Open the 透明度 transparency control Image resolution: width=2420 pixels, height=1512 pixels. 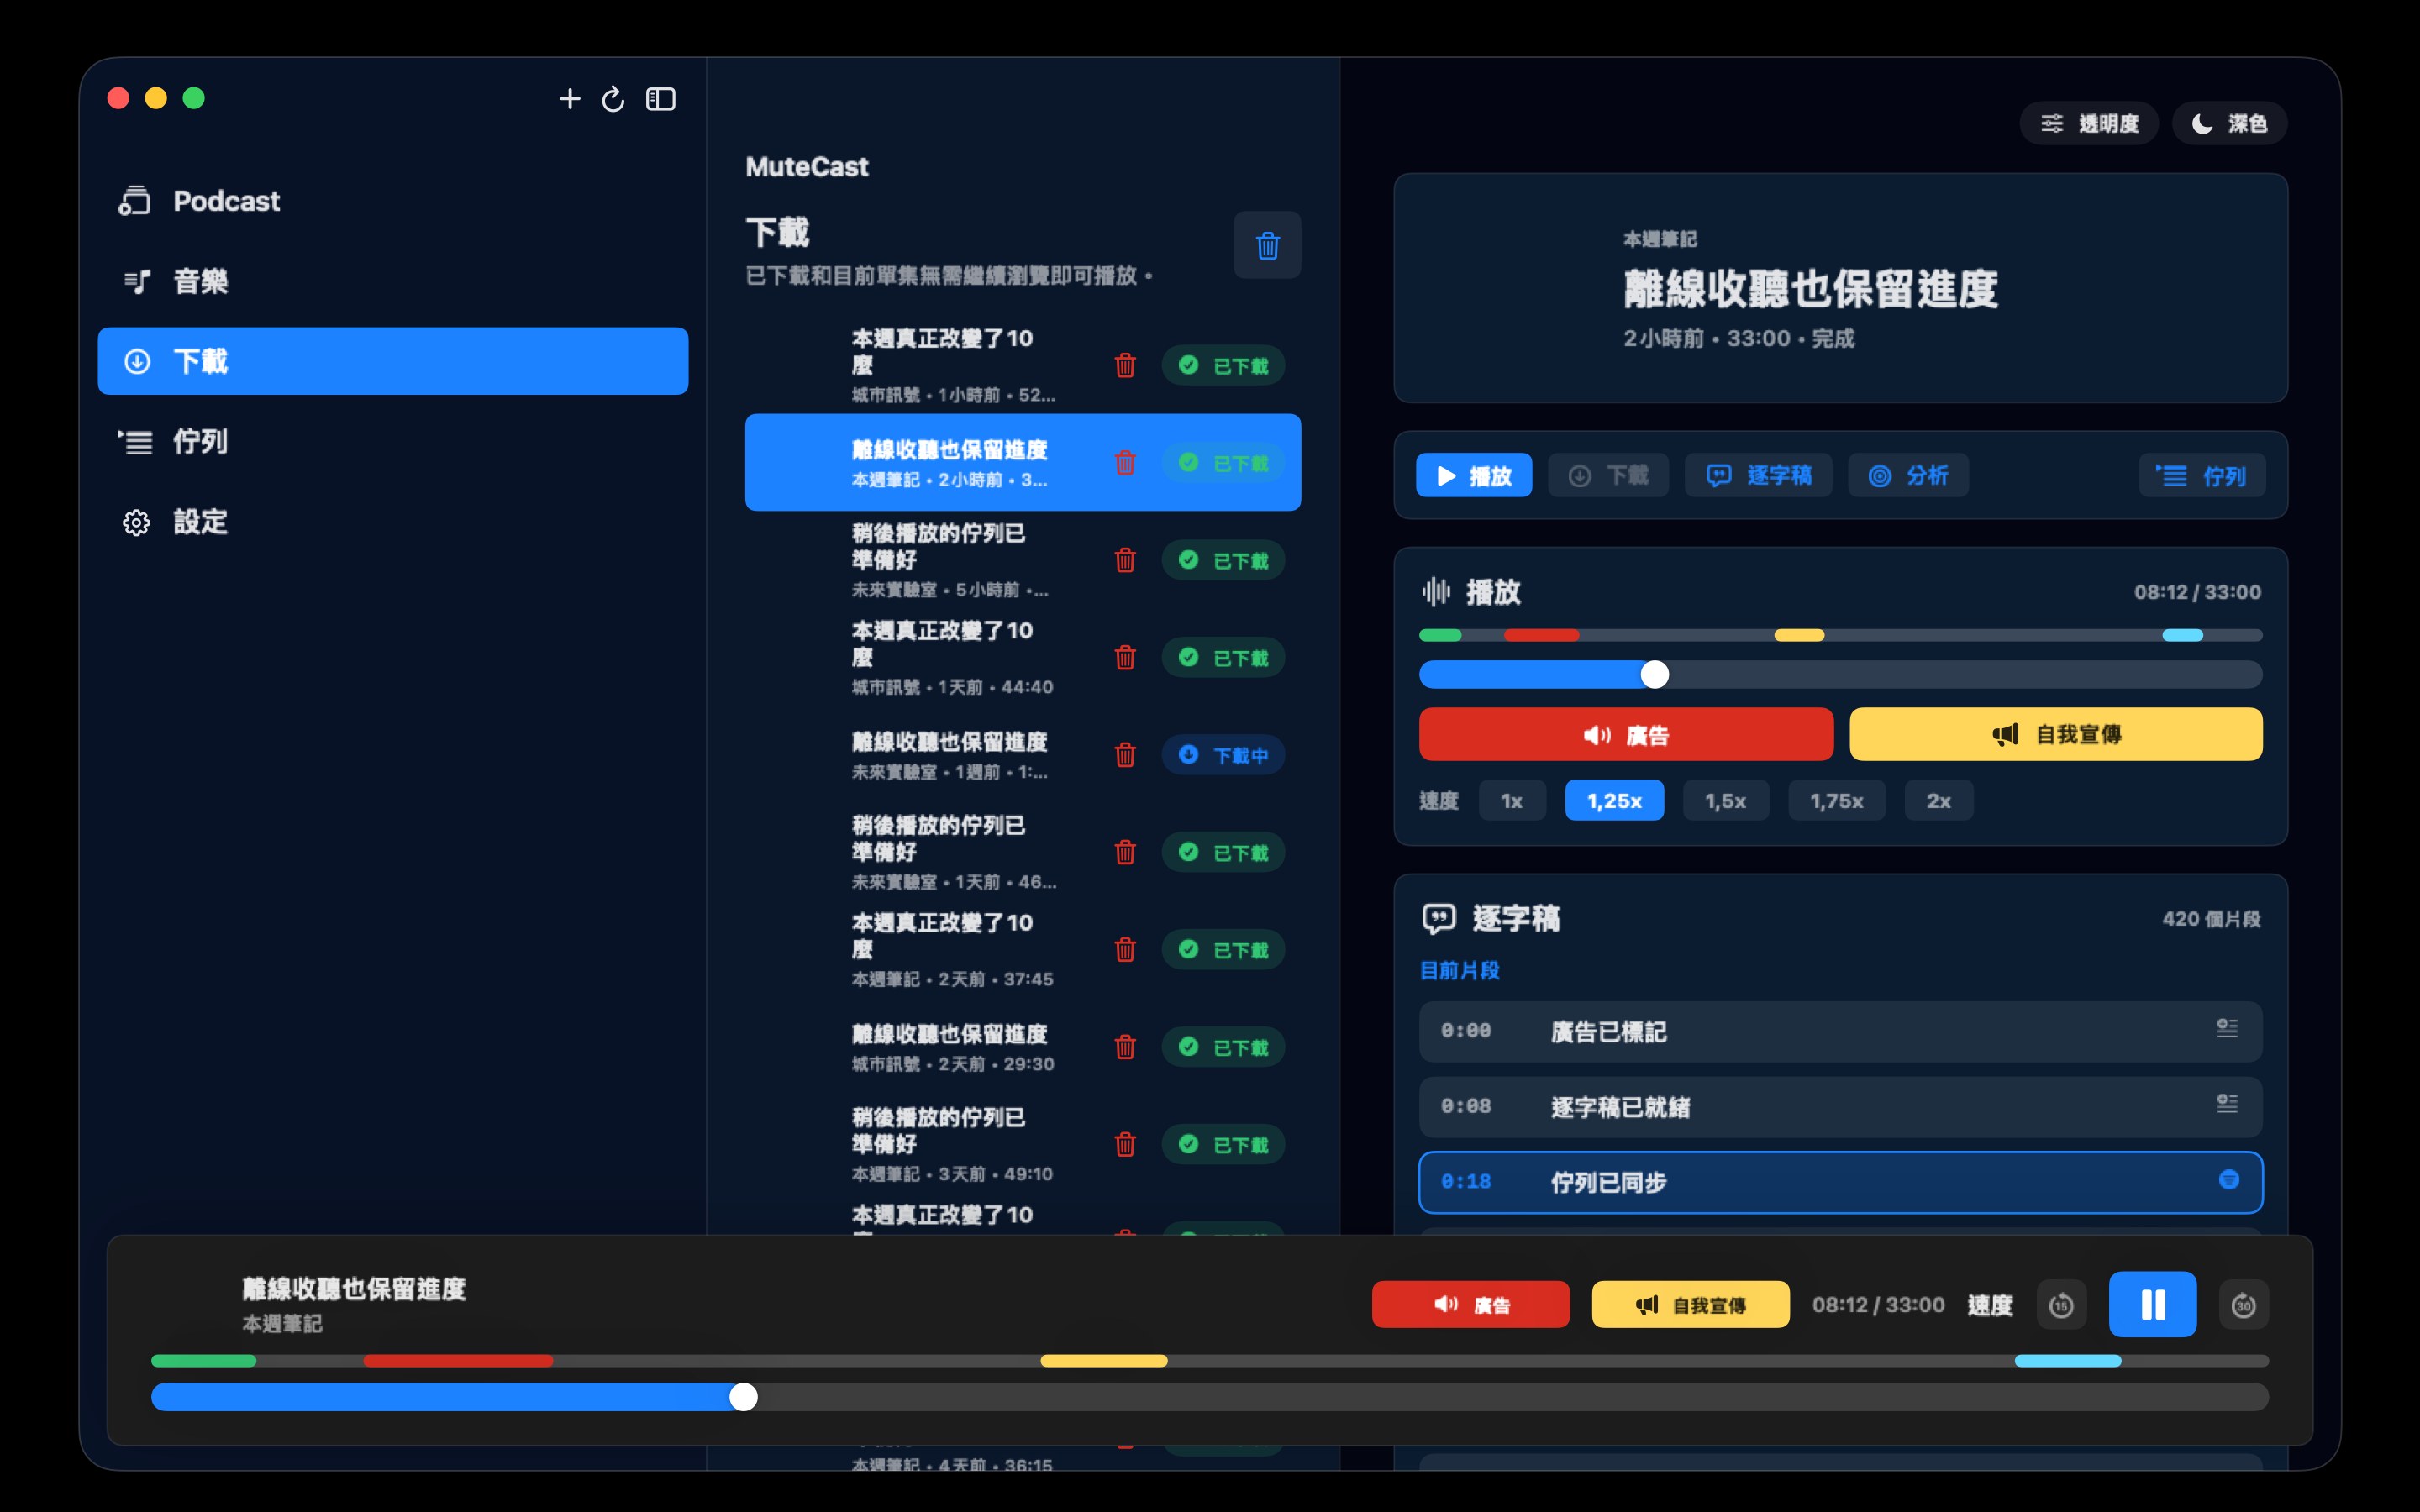pyautogui.click(x=2089, y=124)
